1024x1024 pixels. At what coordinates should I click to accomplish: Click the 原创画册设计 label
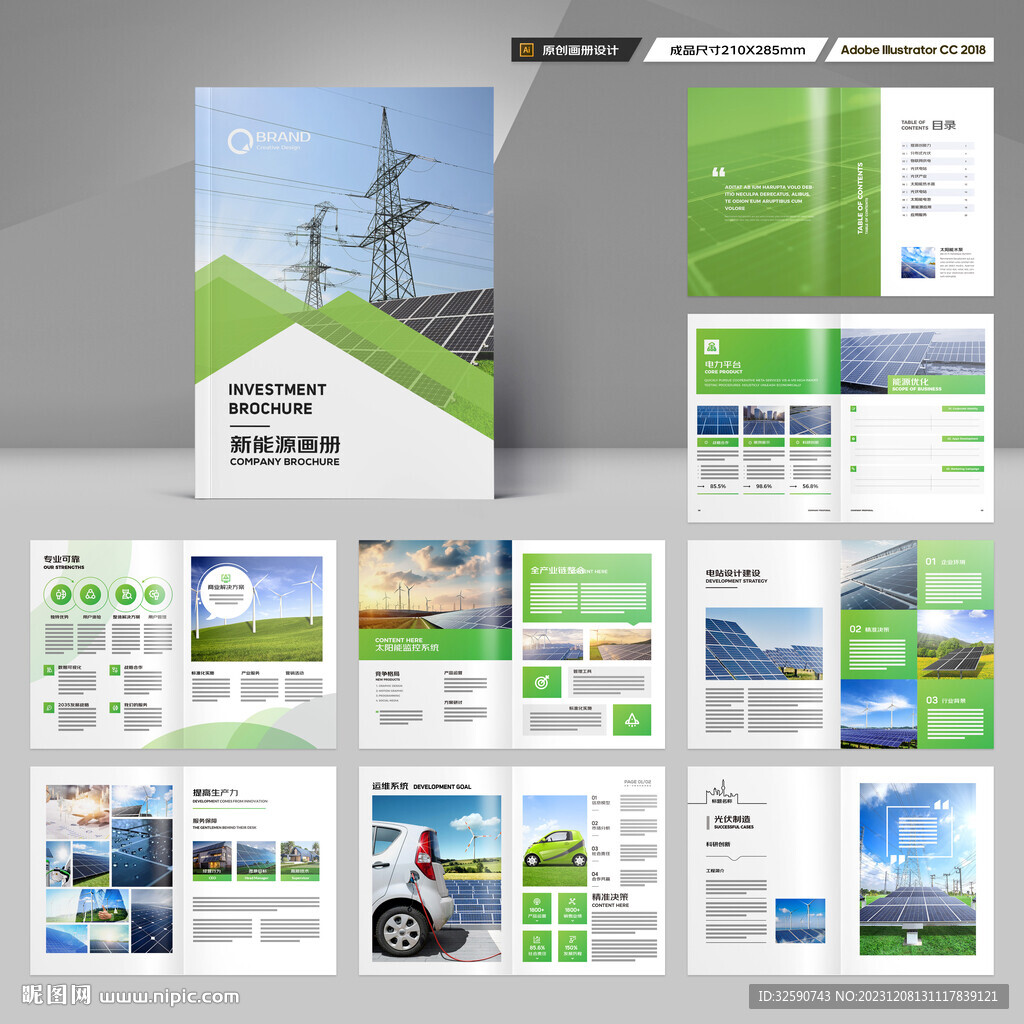point(581,50)
